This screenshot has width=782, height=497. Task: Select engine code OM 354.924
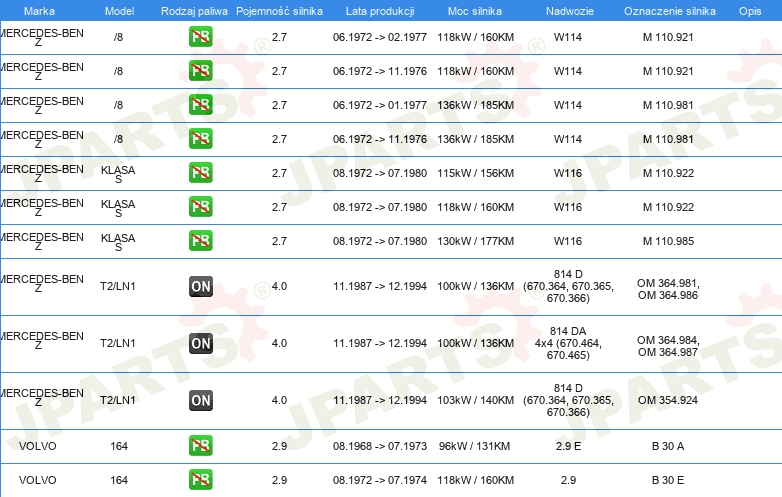668,400
